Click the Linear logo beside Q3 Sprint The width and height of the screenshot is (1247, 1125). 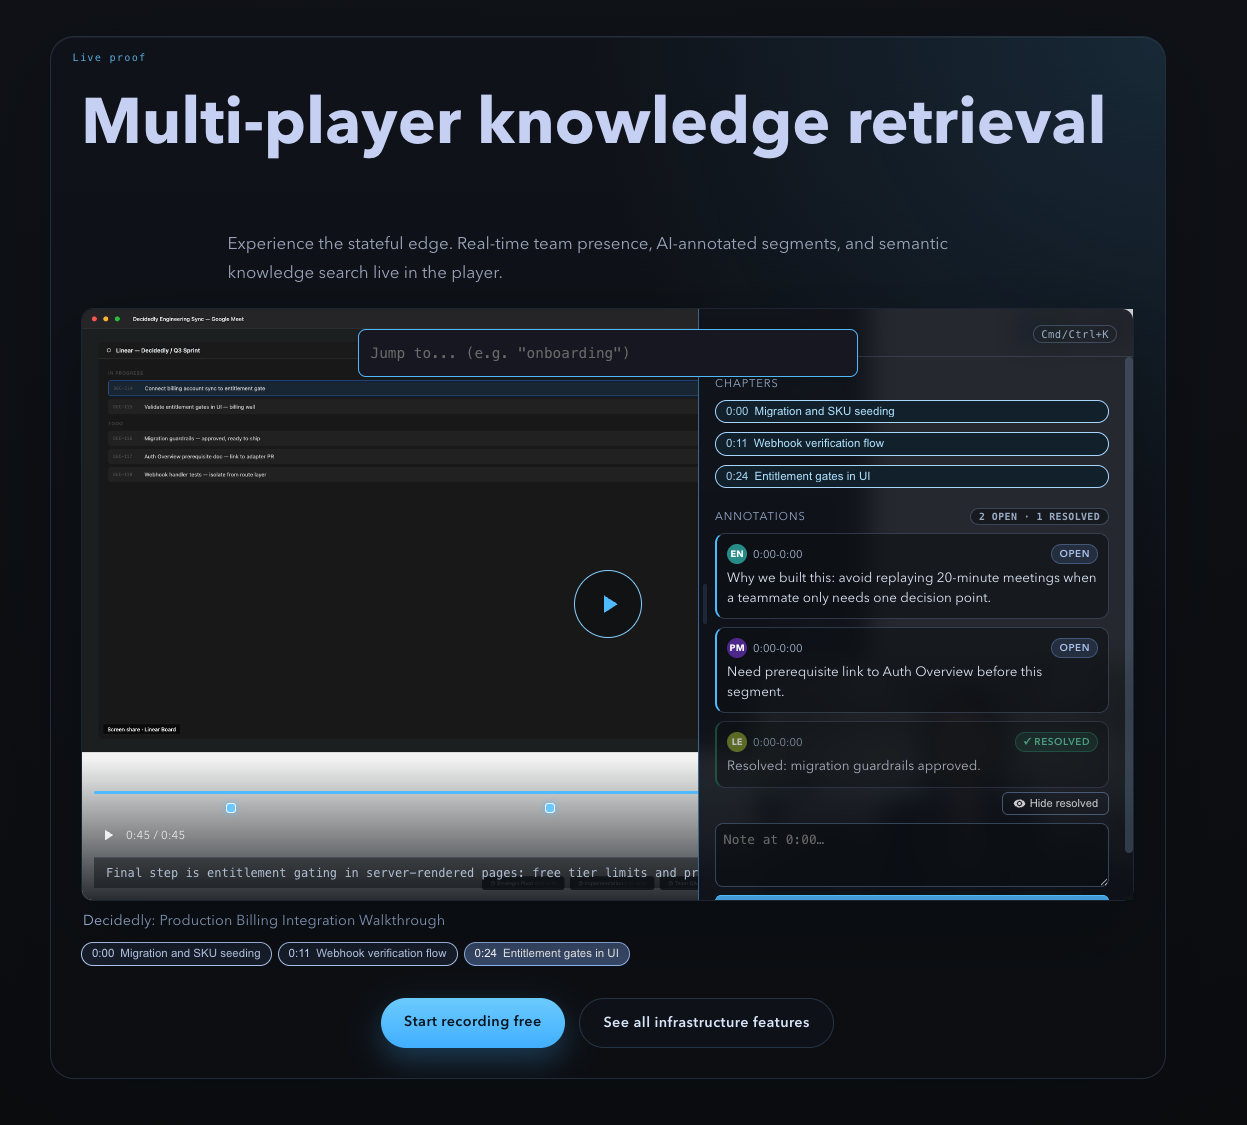pyautogui.click(x=107, y=350)
